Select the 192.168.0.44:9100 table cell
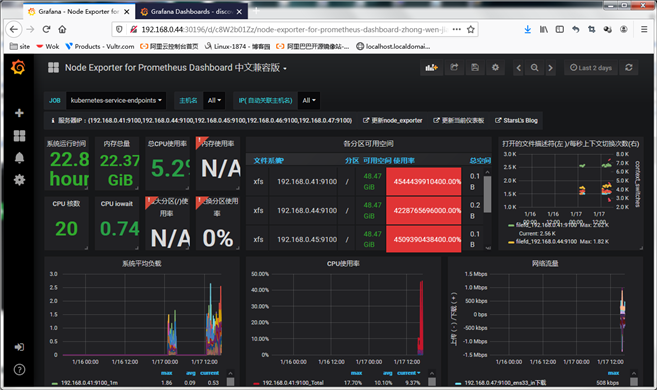The image size is (657, 390). tap(307, 210)
